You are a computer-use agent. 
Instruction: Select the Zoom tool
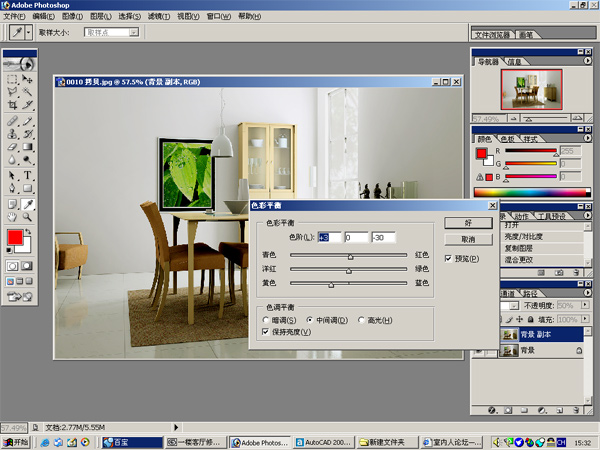tap(27, 217)
